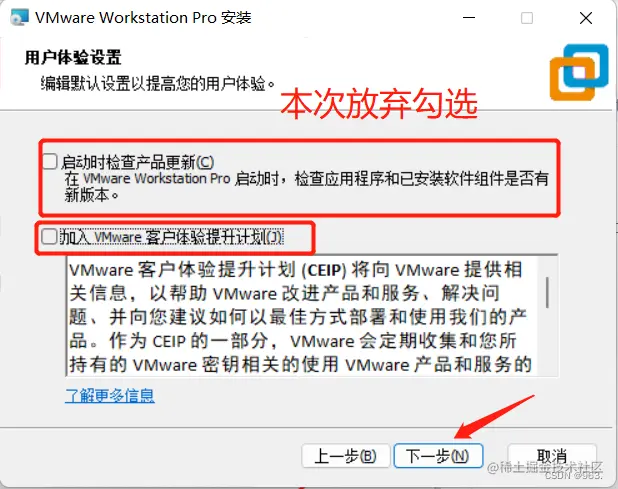Click the CEIP text box scrollbar thumb
This screenshot has width=618, height=489.
(547, 292)
